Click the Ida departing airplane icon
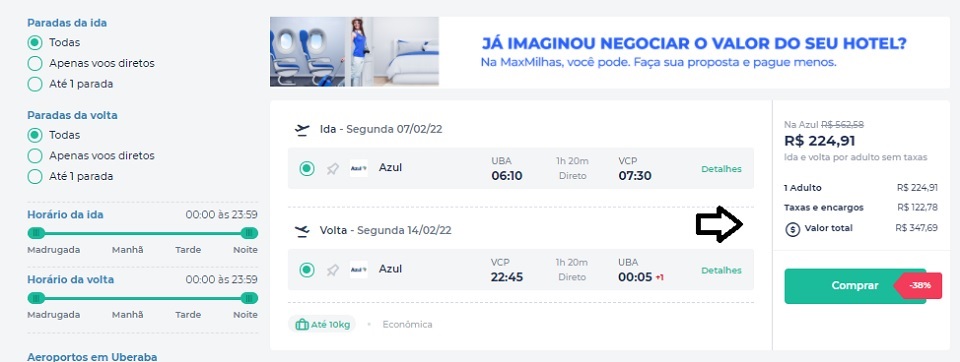The width and height of the screenshot is (960, 362). click(x=302, y=129)
